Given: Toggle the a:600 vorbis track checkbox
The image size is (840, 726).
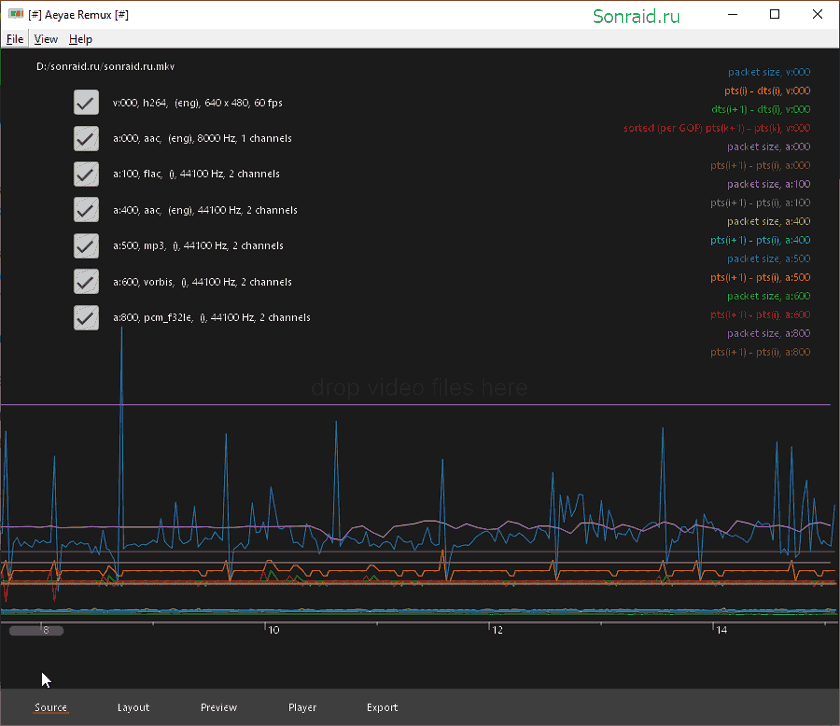Looking at the screenshot, I should click(x=86, y=282).
